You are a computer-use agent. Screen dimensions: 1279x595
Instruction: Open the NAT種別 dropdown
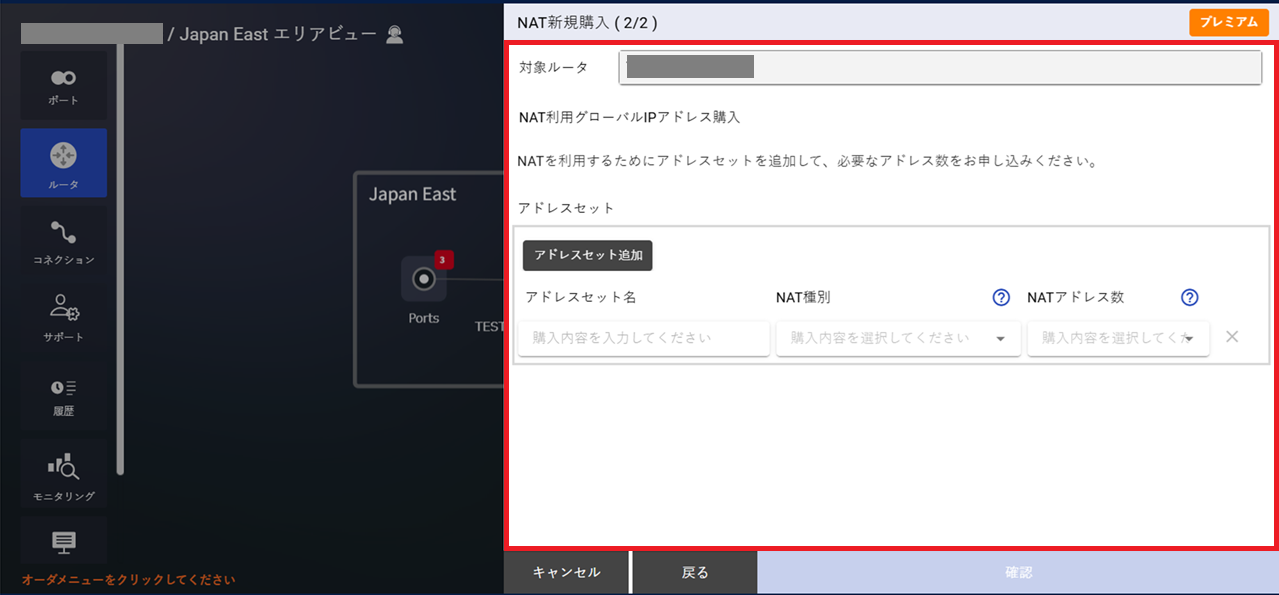(x=898, y=338)
